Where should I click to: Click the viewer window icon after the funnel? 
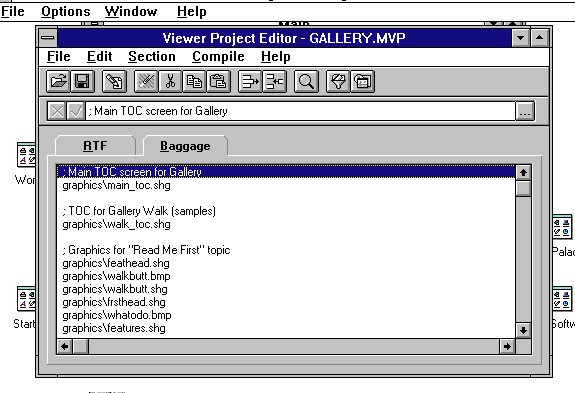point(363,81)
